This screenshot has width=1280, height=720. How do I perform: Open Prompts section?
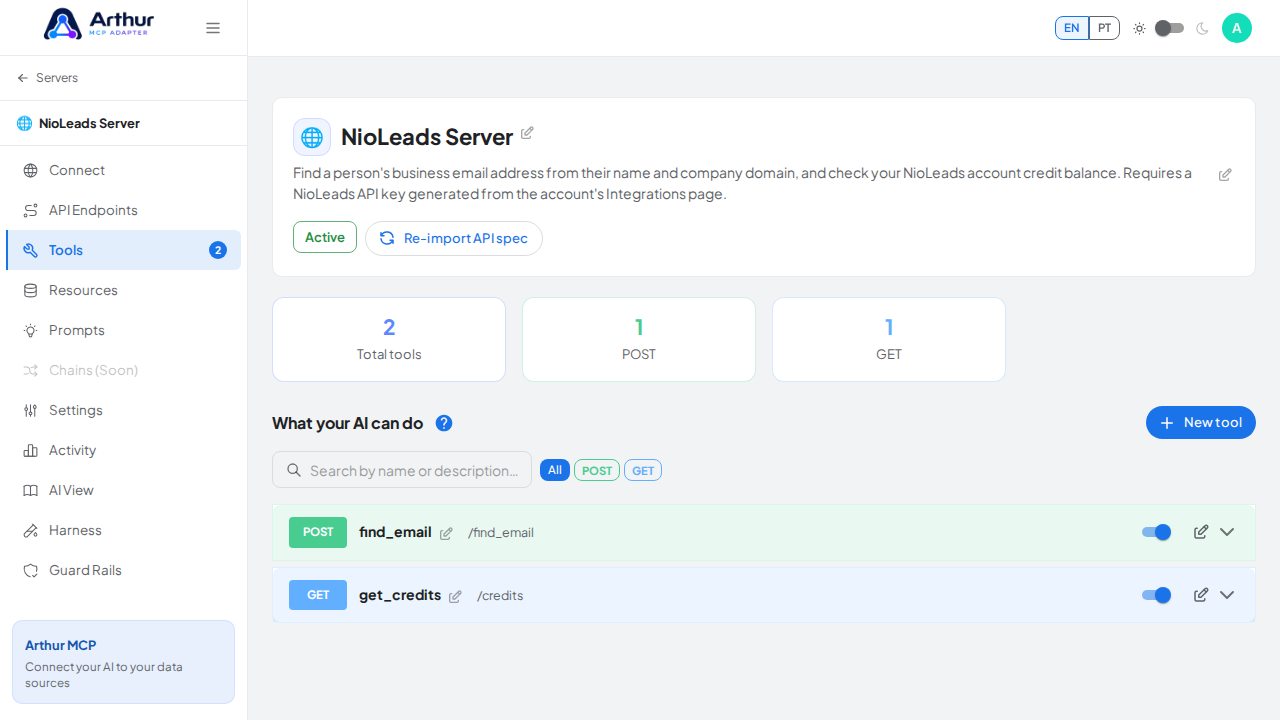pos(123,330)
